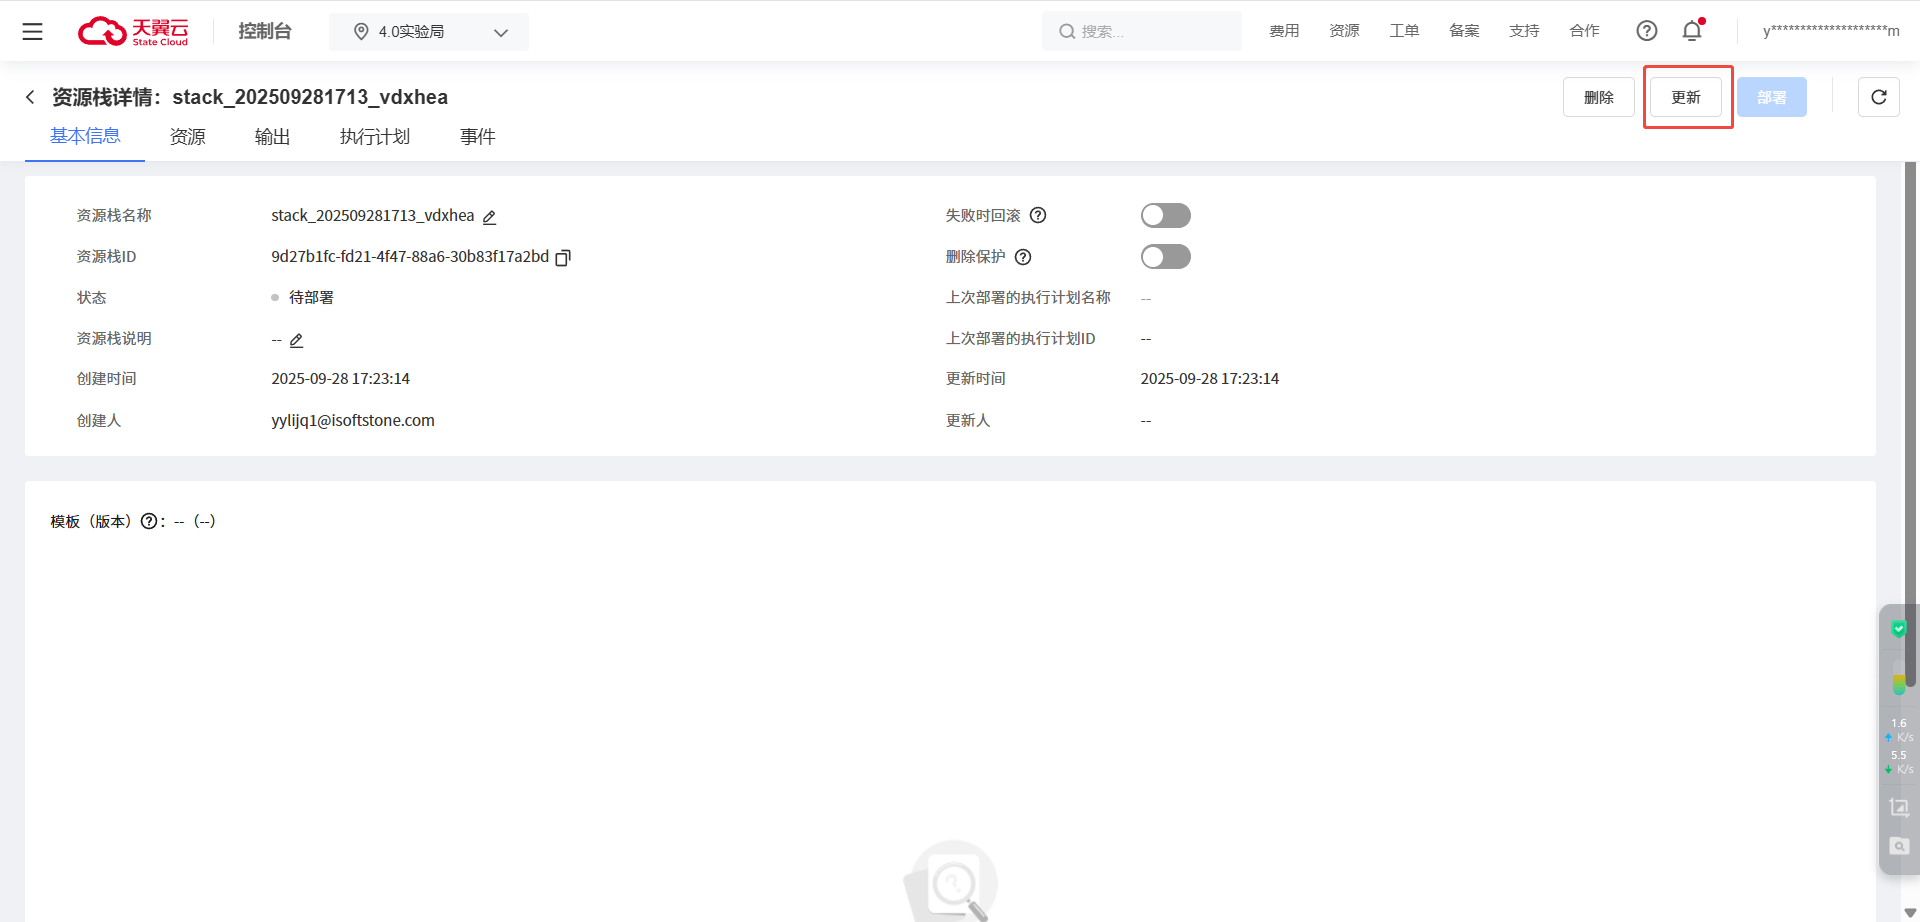Click the green shield icon in side widget
Screen dimensions: 1920x922
1898,629
